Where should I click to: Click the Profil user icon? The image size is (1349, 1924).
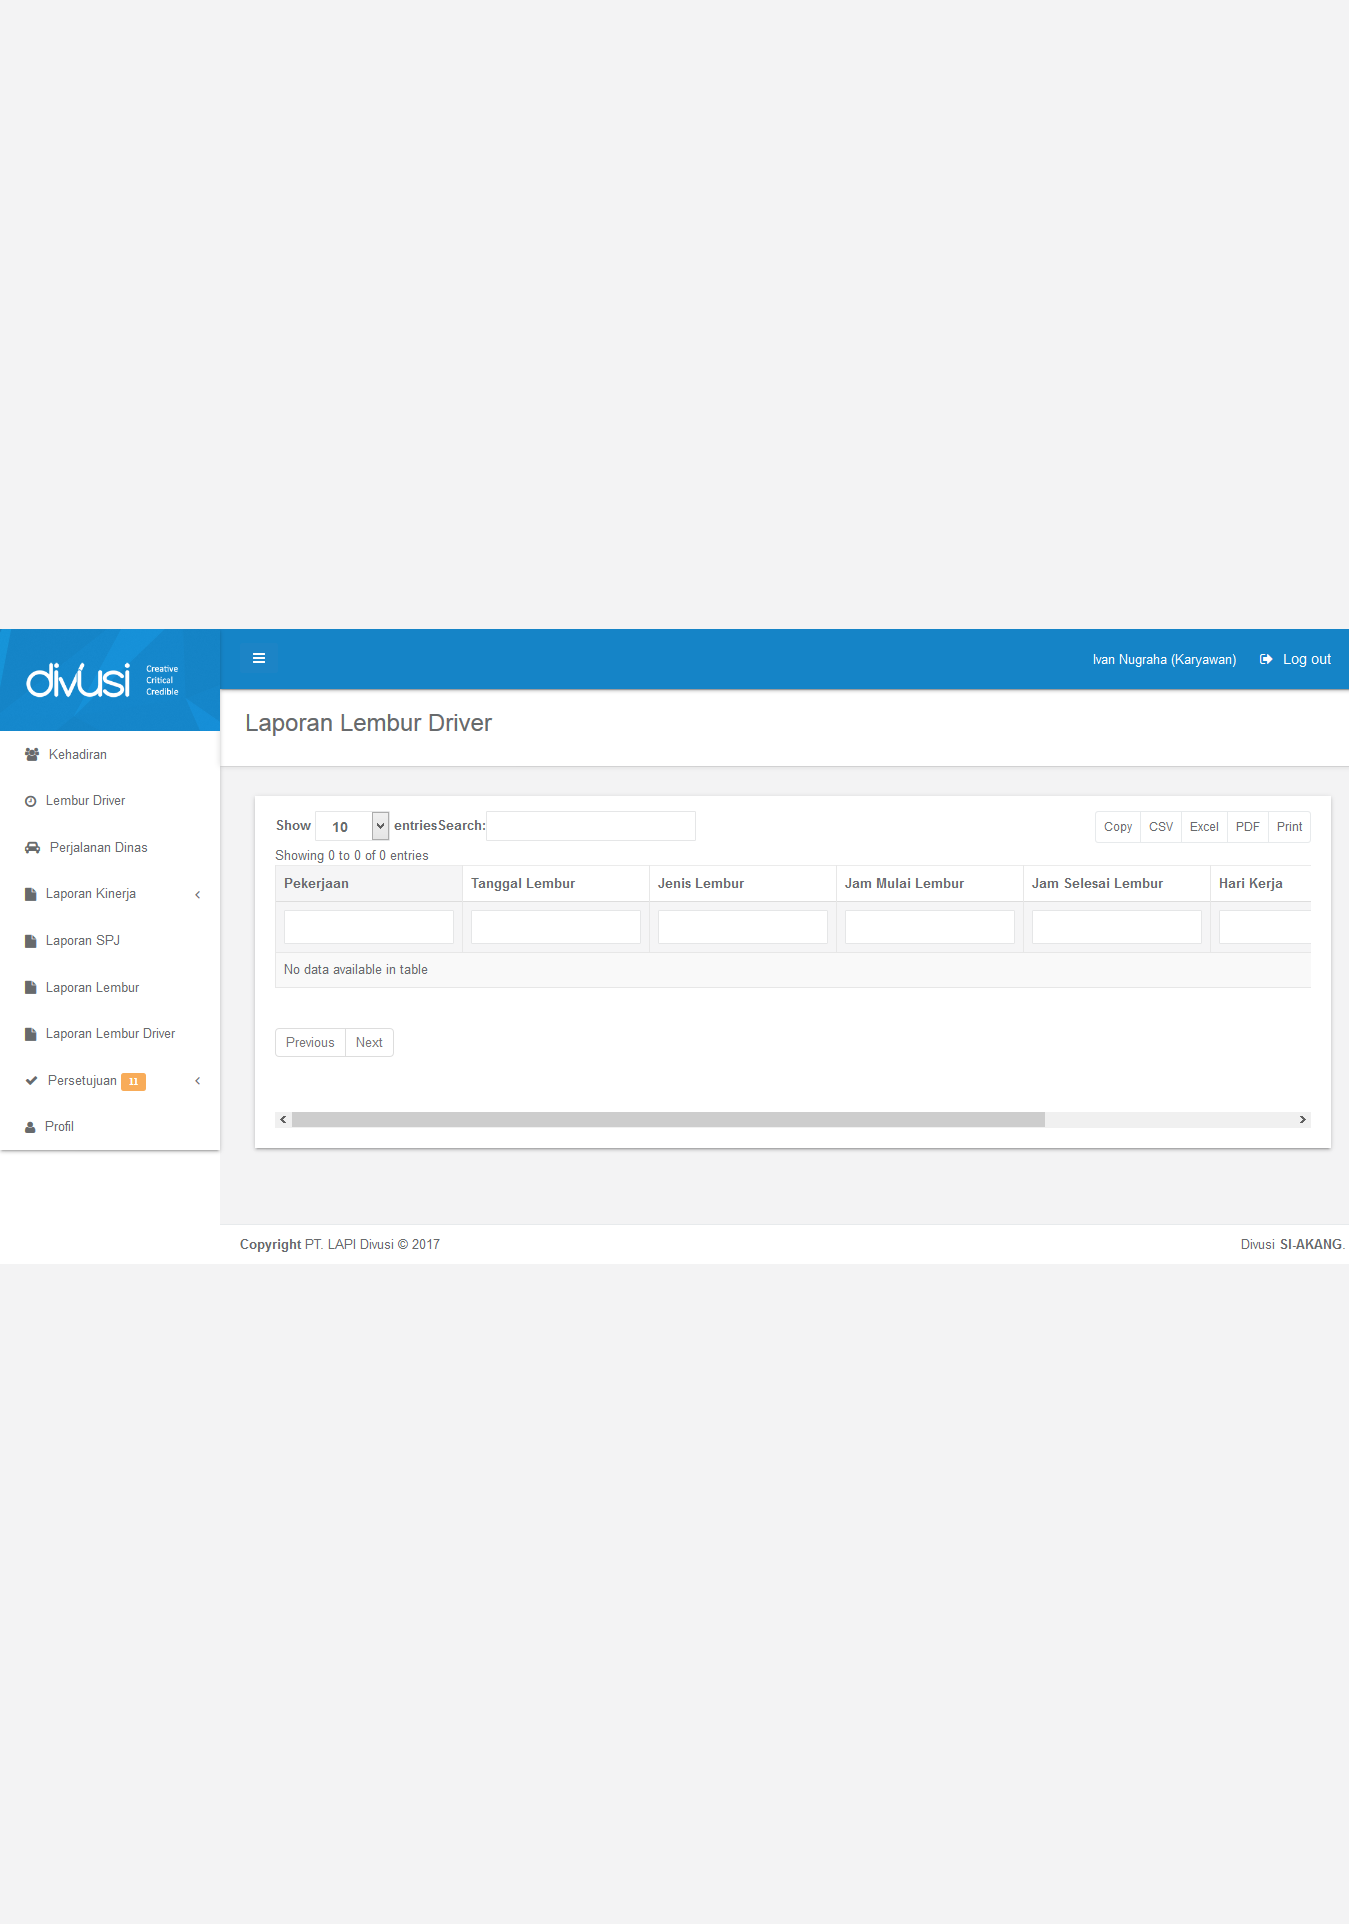(31, 1127)
